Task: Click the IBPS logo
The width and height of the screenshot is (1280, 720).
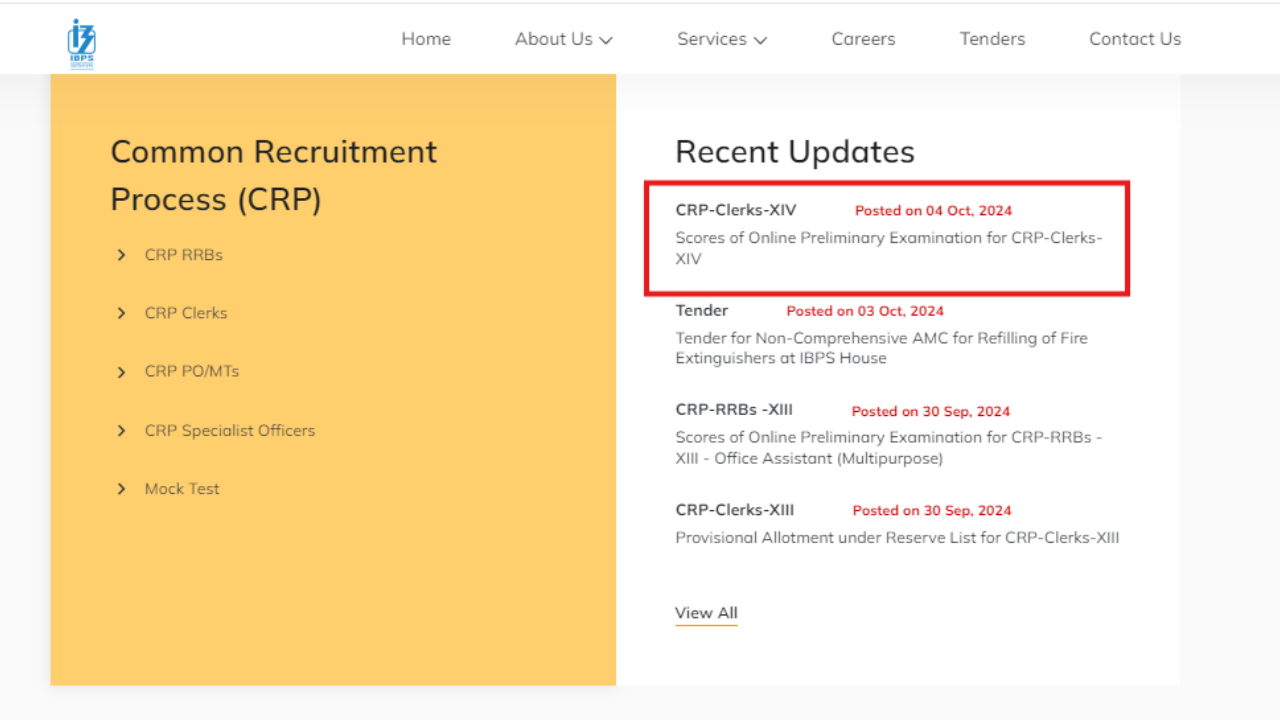Action: click(80, 40)
